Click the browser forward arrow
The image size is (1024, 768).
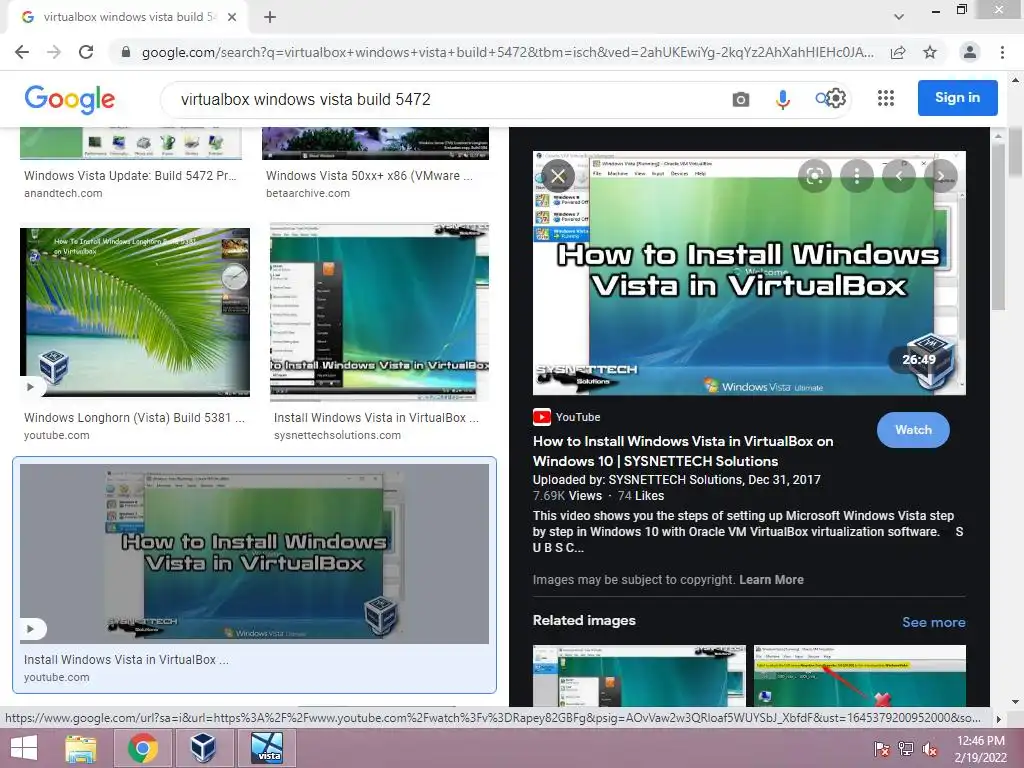(x=54, y=52)
